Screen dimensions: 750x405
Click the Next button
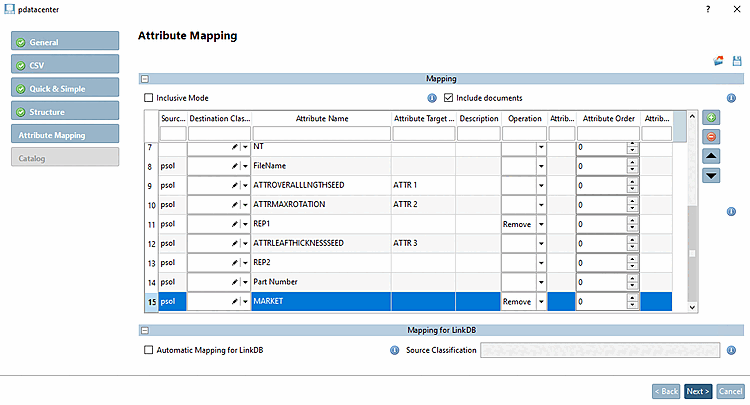point(698,391)
